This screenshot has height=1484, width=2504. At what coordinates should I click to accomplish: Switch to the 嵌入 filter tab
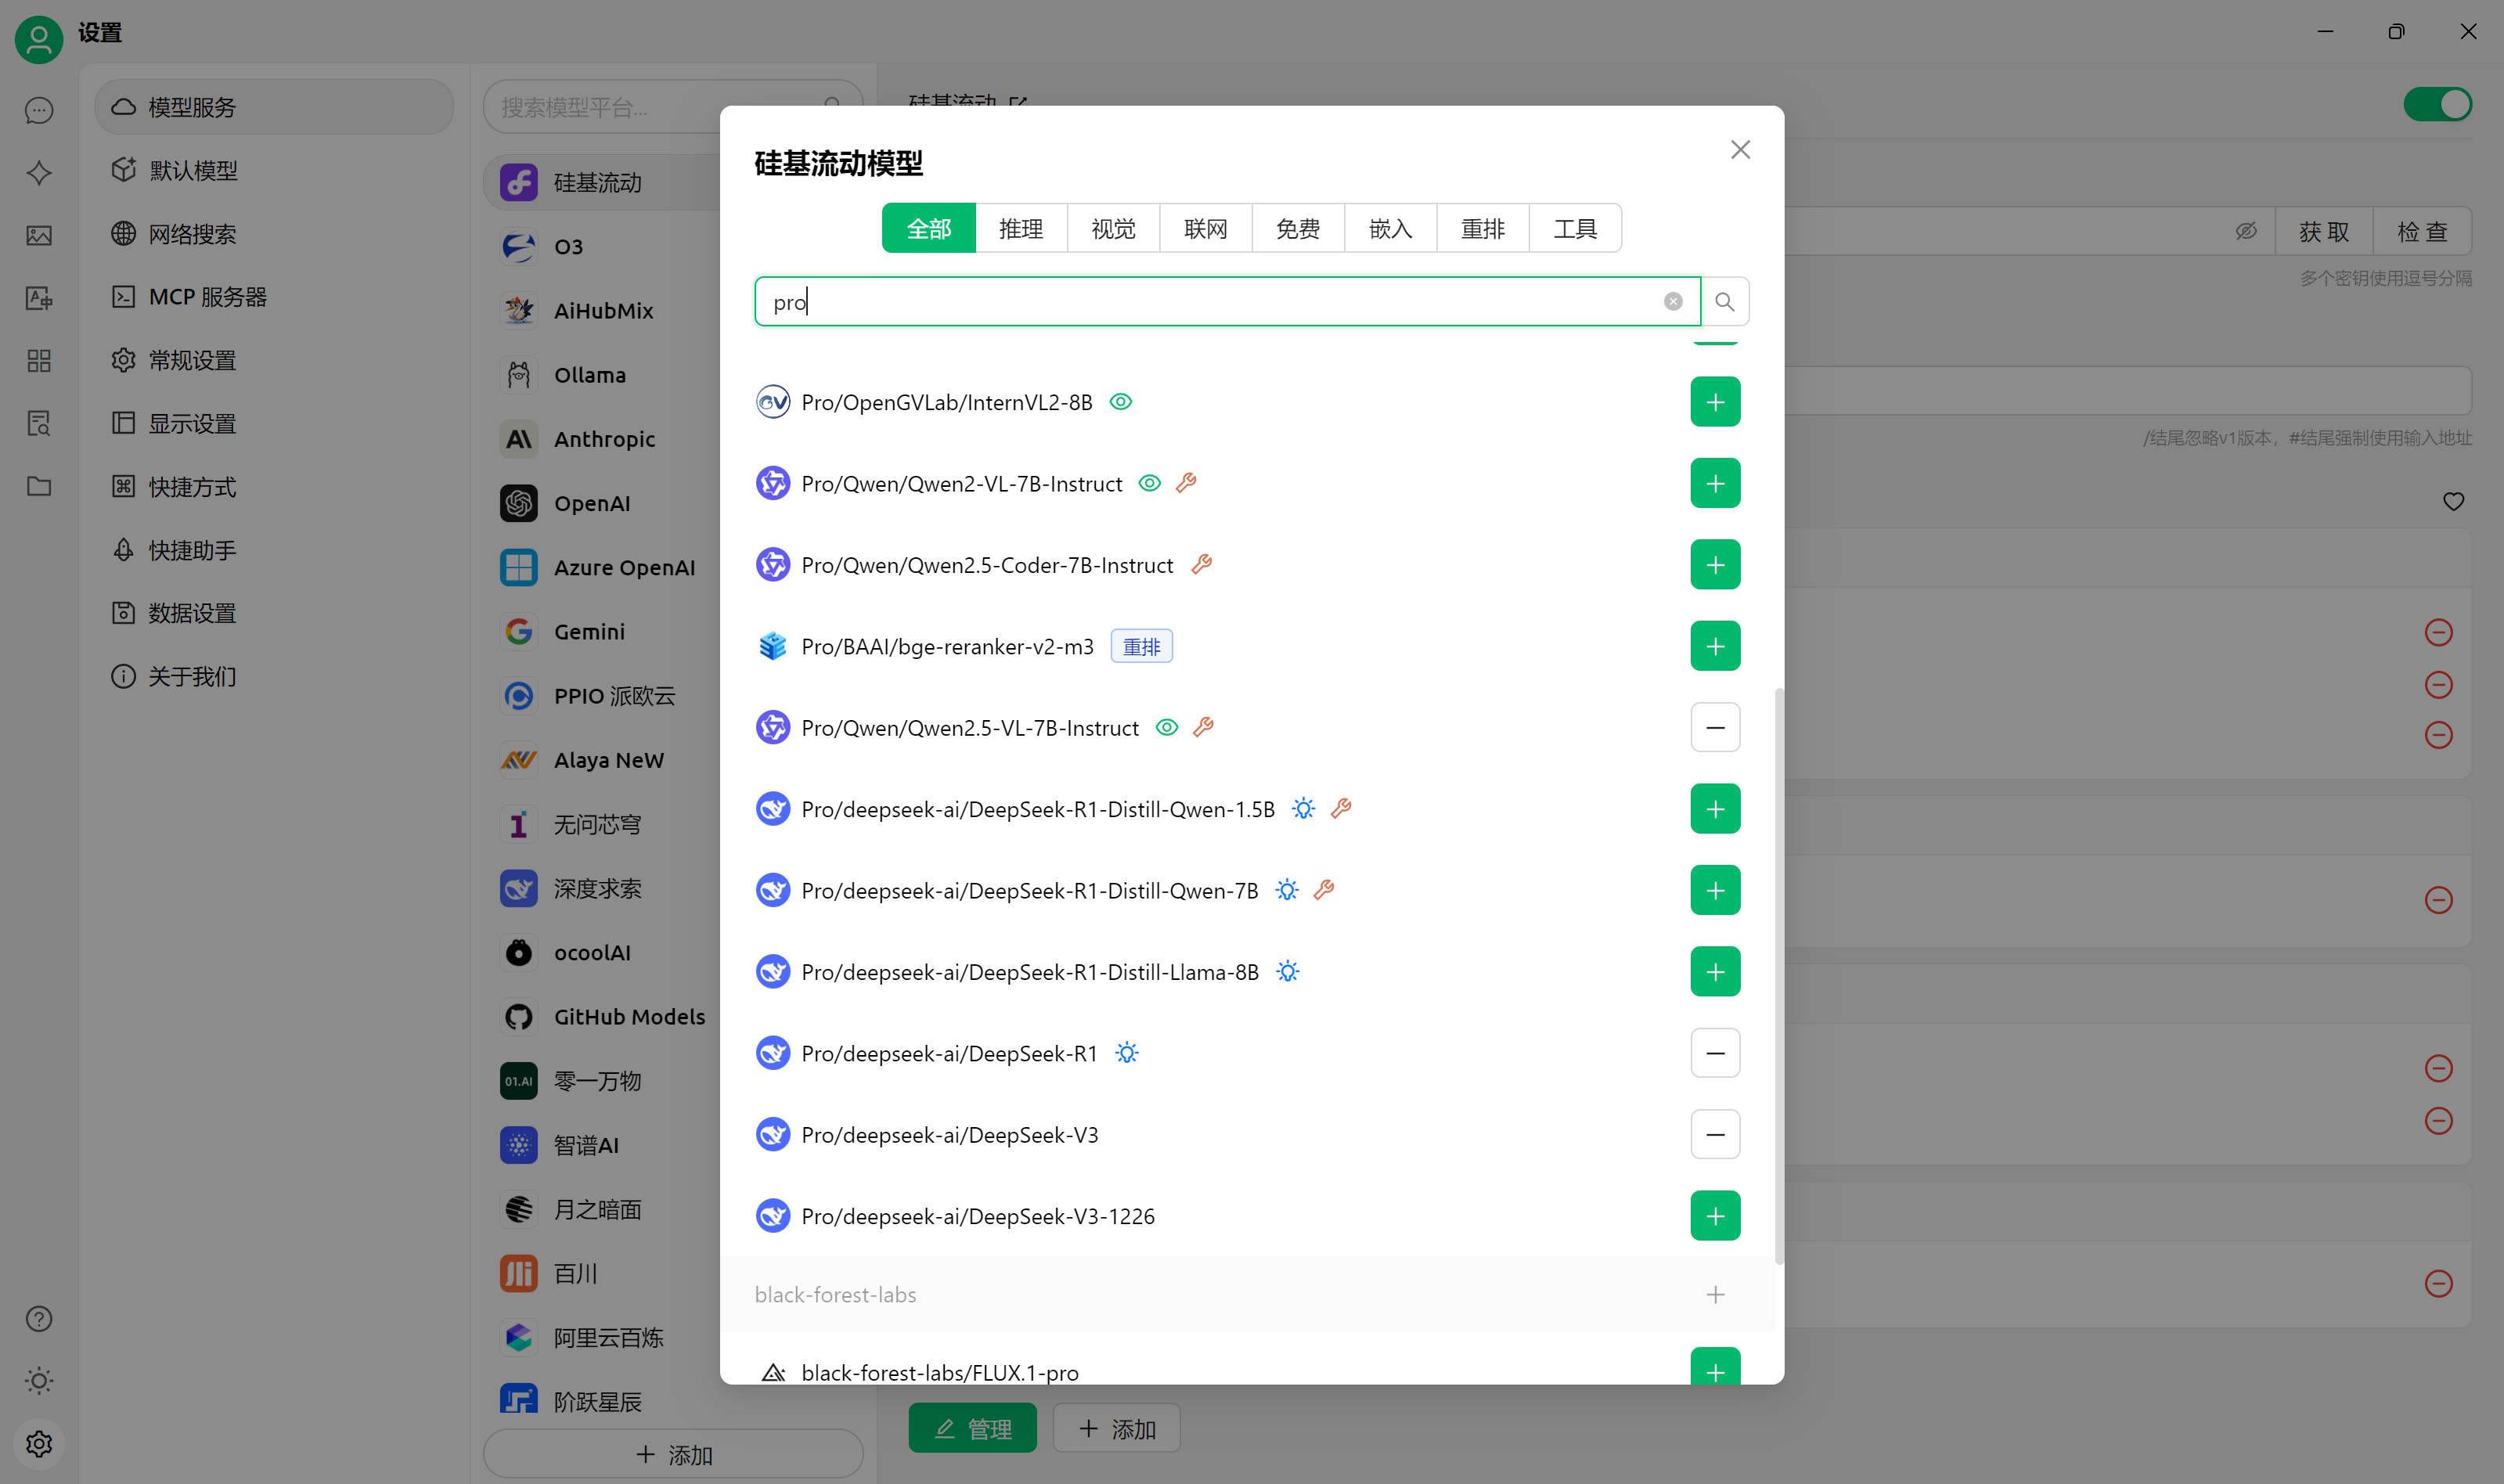(x=1390, y=229)
